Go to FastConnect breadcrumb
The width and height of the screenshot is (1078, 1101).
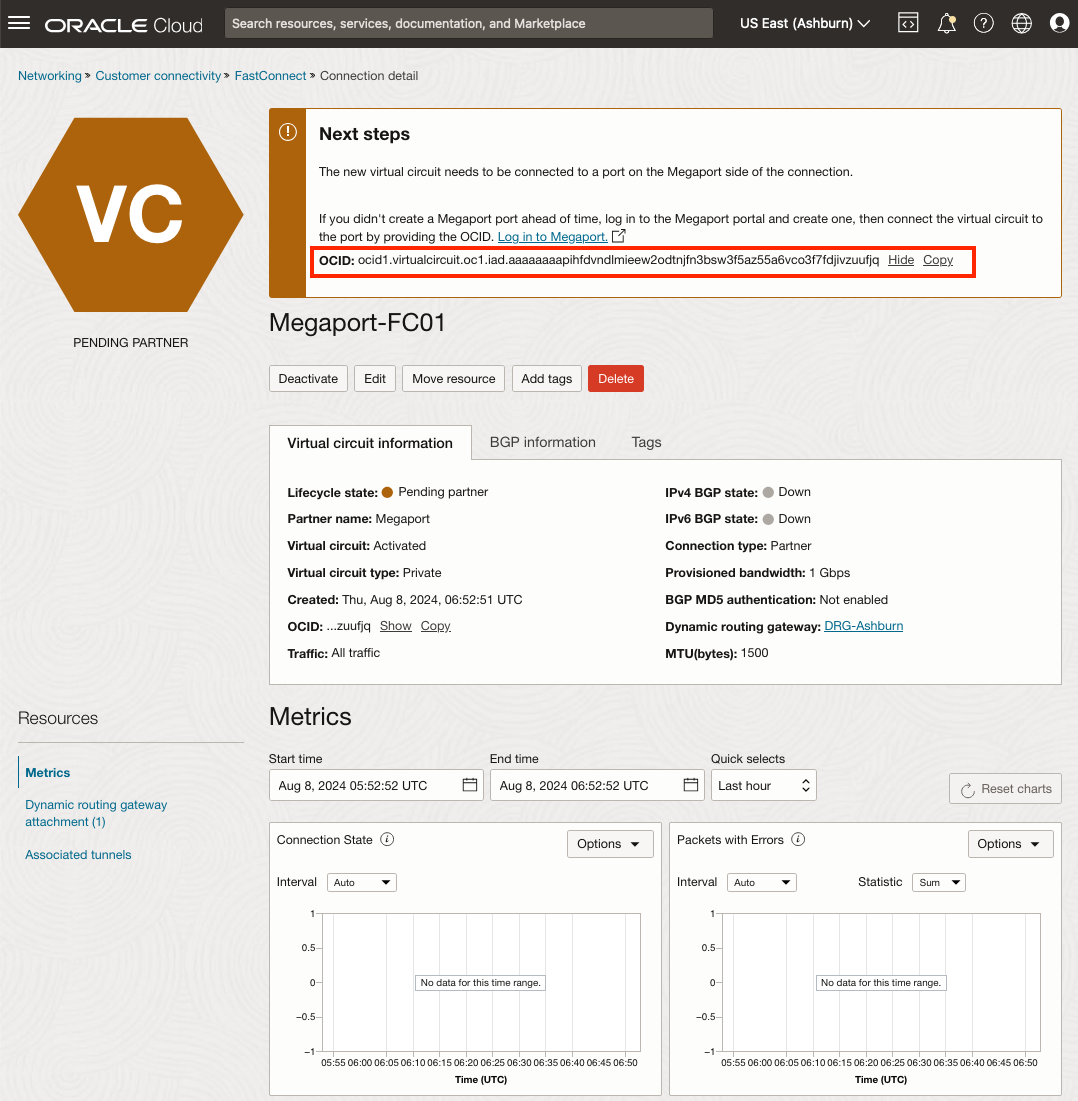[270, 76]
